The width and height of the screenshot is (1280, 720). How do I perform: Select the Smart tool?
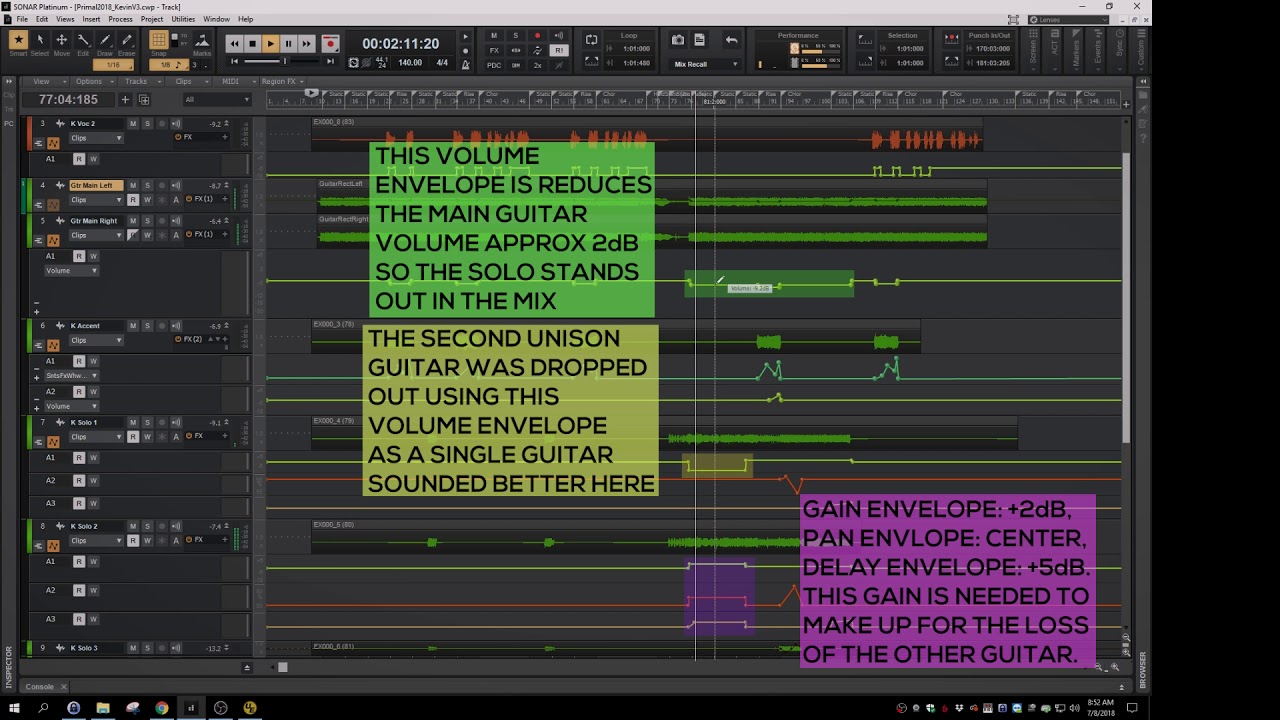(x=18, y=41)
